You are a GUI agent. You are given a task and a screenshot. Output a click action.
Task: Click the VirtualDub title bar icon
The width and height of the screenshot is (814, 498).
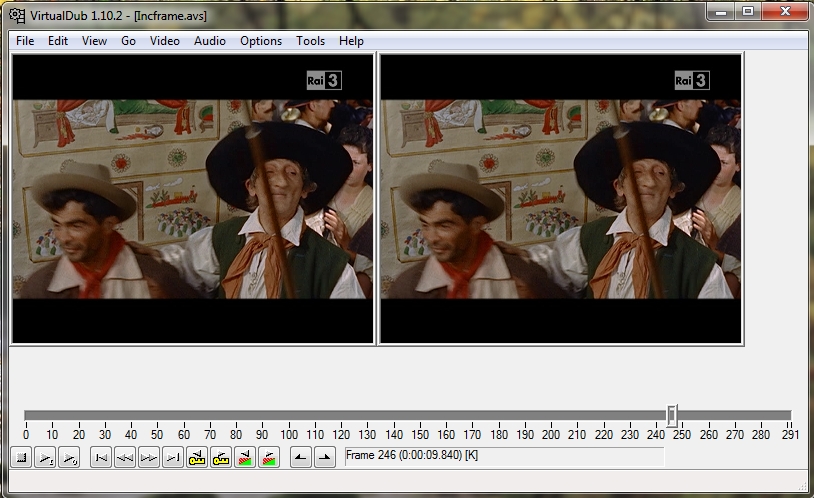click(x=17, y=16)
